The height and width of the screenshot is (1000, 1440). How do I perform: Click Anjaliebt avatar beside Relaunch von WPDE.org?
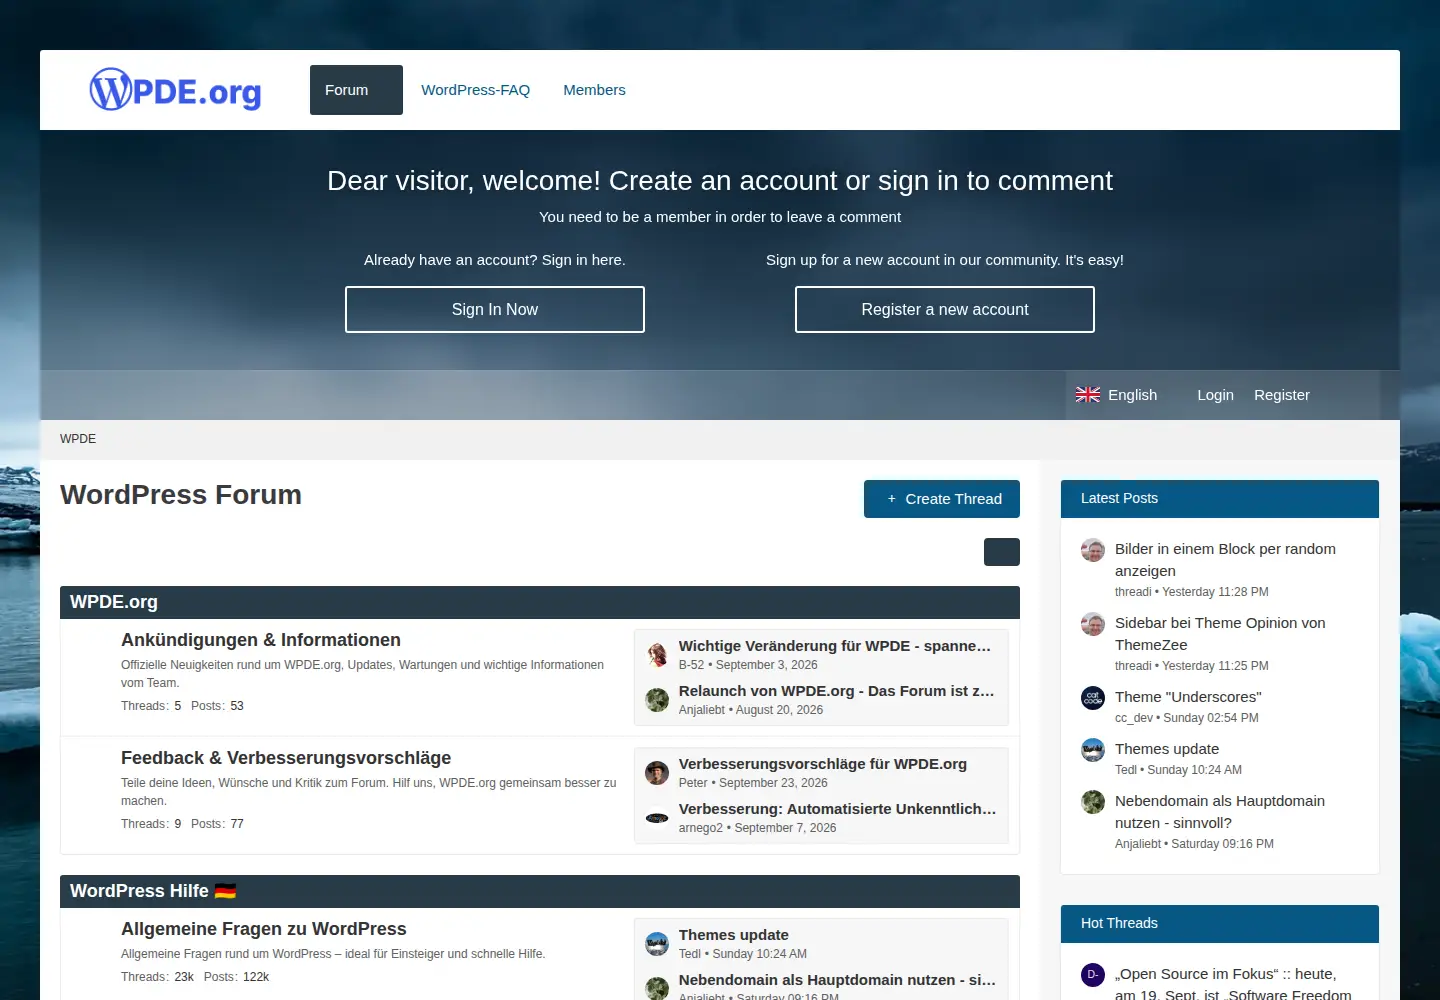pyautogui.click(x=657, y=700)
